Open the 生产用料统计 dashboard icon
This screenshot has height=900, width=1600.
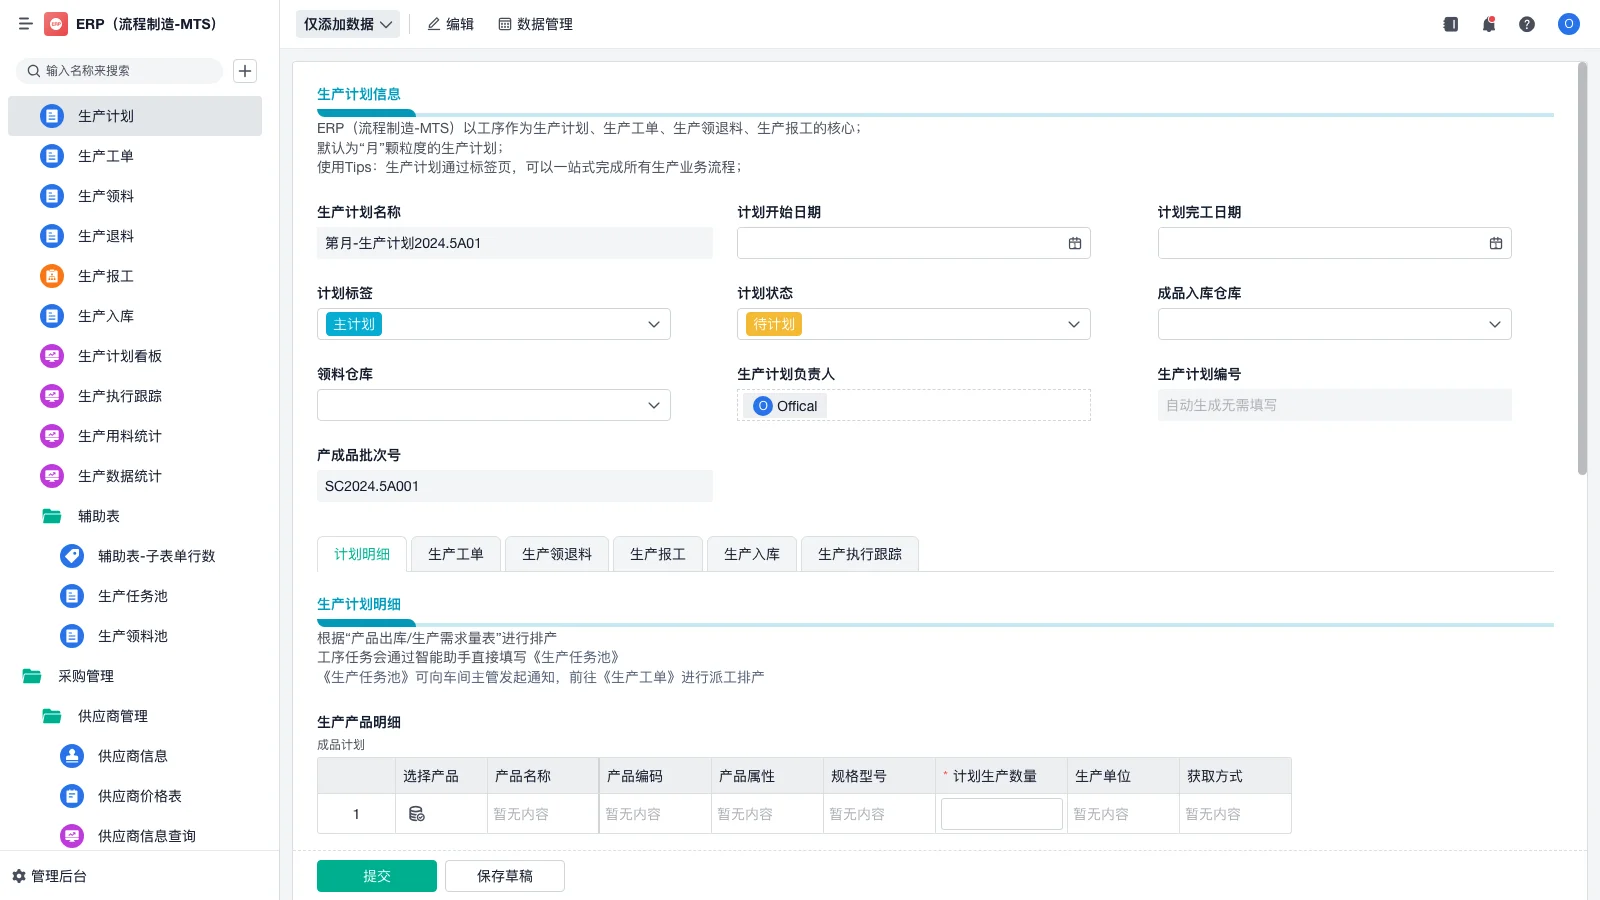[52, 436]
